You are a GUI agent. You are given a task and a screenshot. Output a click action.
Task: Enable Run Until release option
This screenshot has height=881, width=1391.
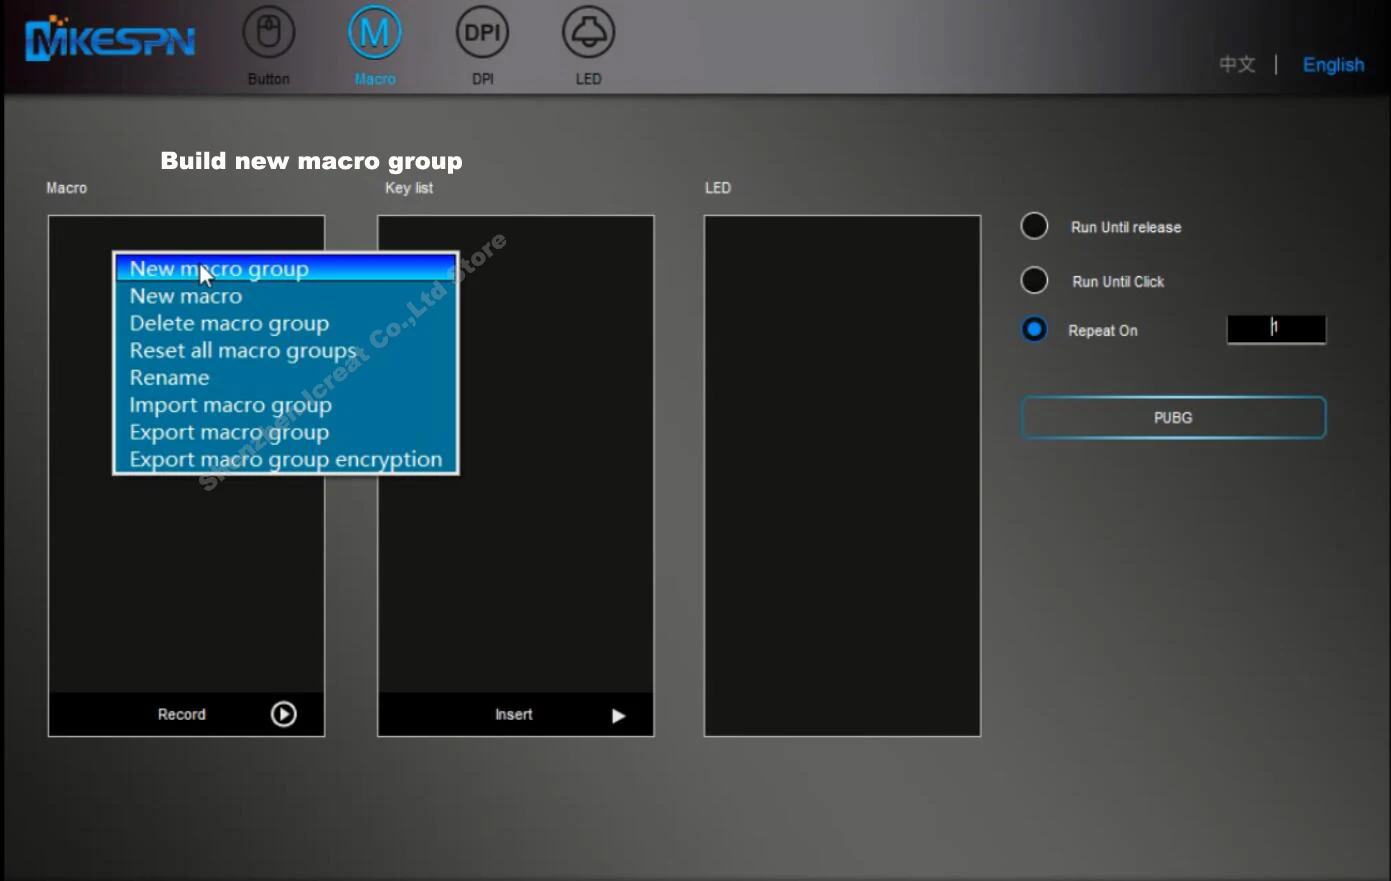click(x=1034, y=226)
